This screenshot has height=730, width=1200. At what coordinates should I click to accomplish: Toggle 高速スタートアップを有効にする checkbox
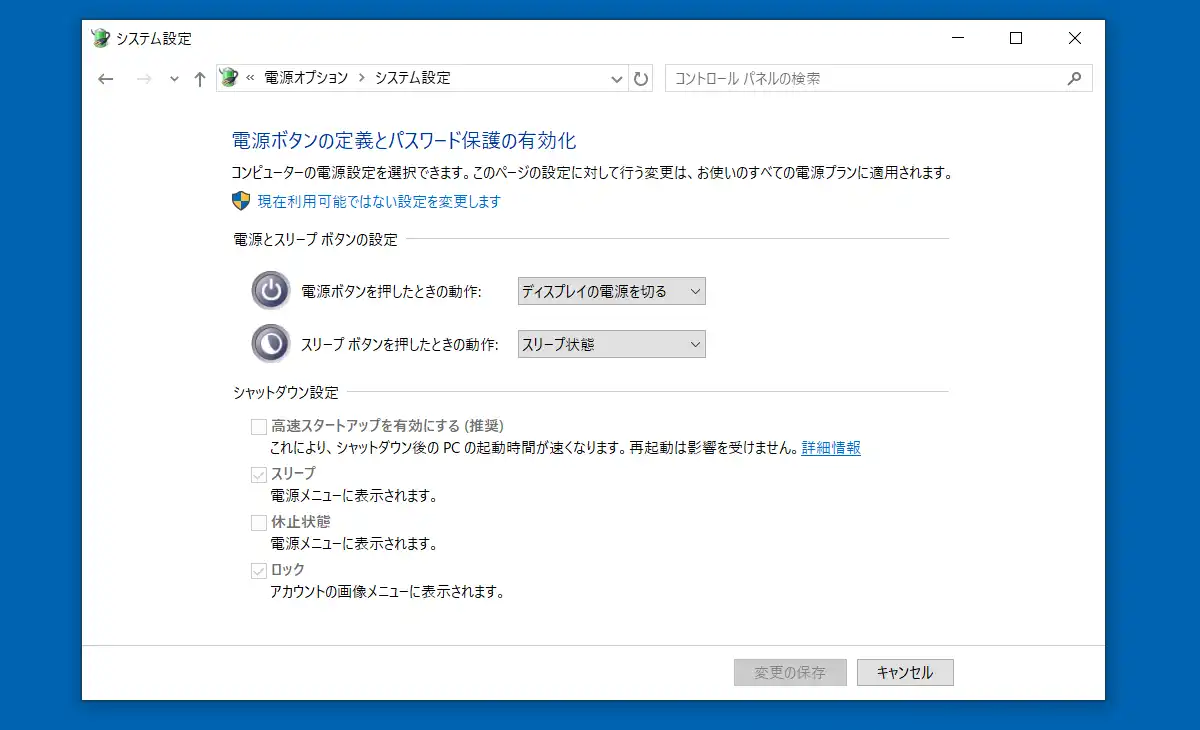[x=259, y=426]
